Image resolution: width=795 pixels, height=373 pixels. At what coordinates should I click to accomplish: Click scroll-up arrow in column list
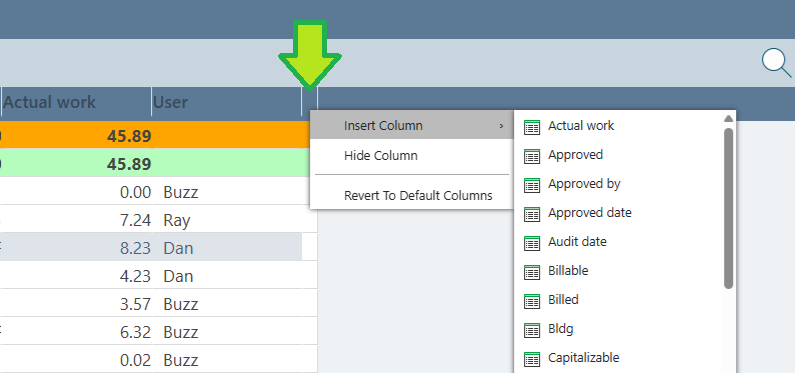coord(729,118)
